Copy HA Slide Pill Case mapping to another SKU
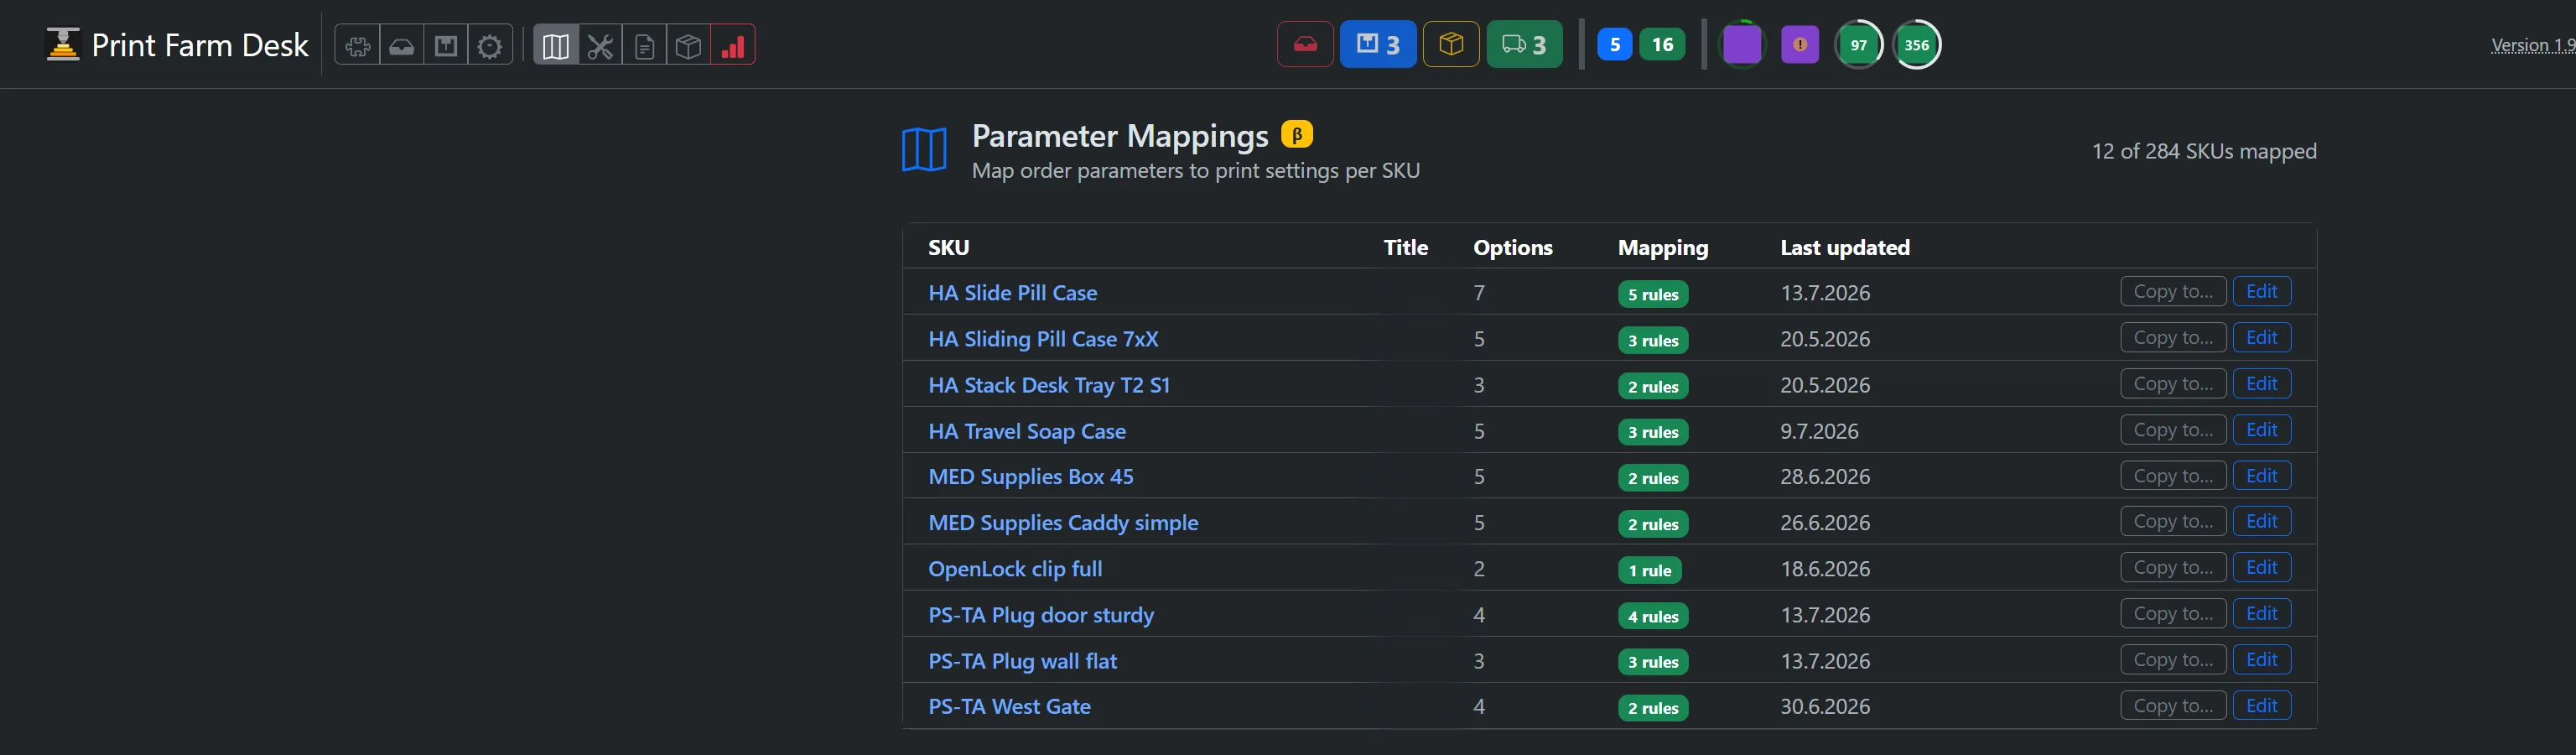 [2173, 291]
